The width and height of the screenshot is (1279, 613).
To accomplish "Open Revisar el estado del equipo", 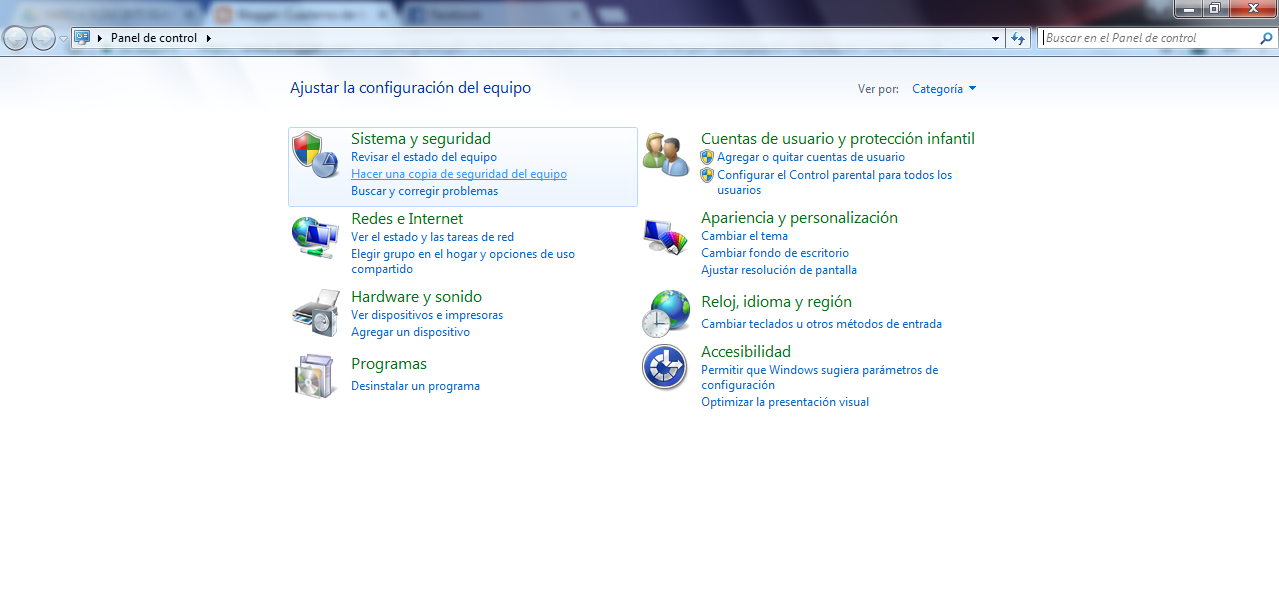I will [424, 157].
